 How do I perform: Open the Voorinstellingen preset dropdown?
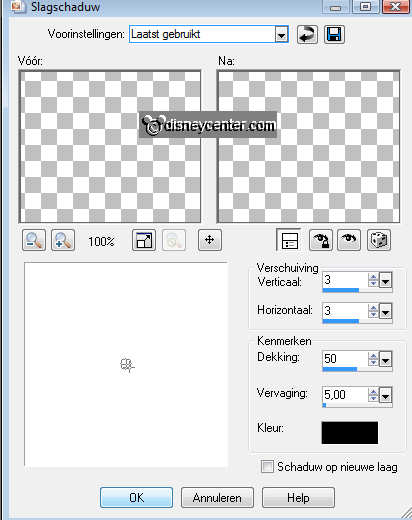tap(282, 34)
